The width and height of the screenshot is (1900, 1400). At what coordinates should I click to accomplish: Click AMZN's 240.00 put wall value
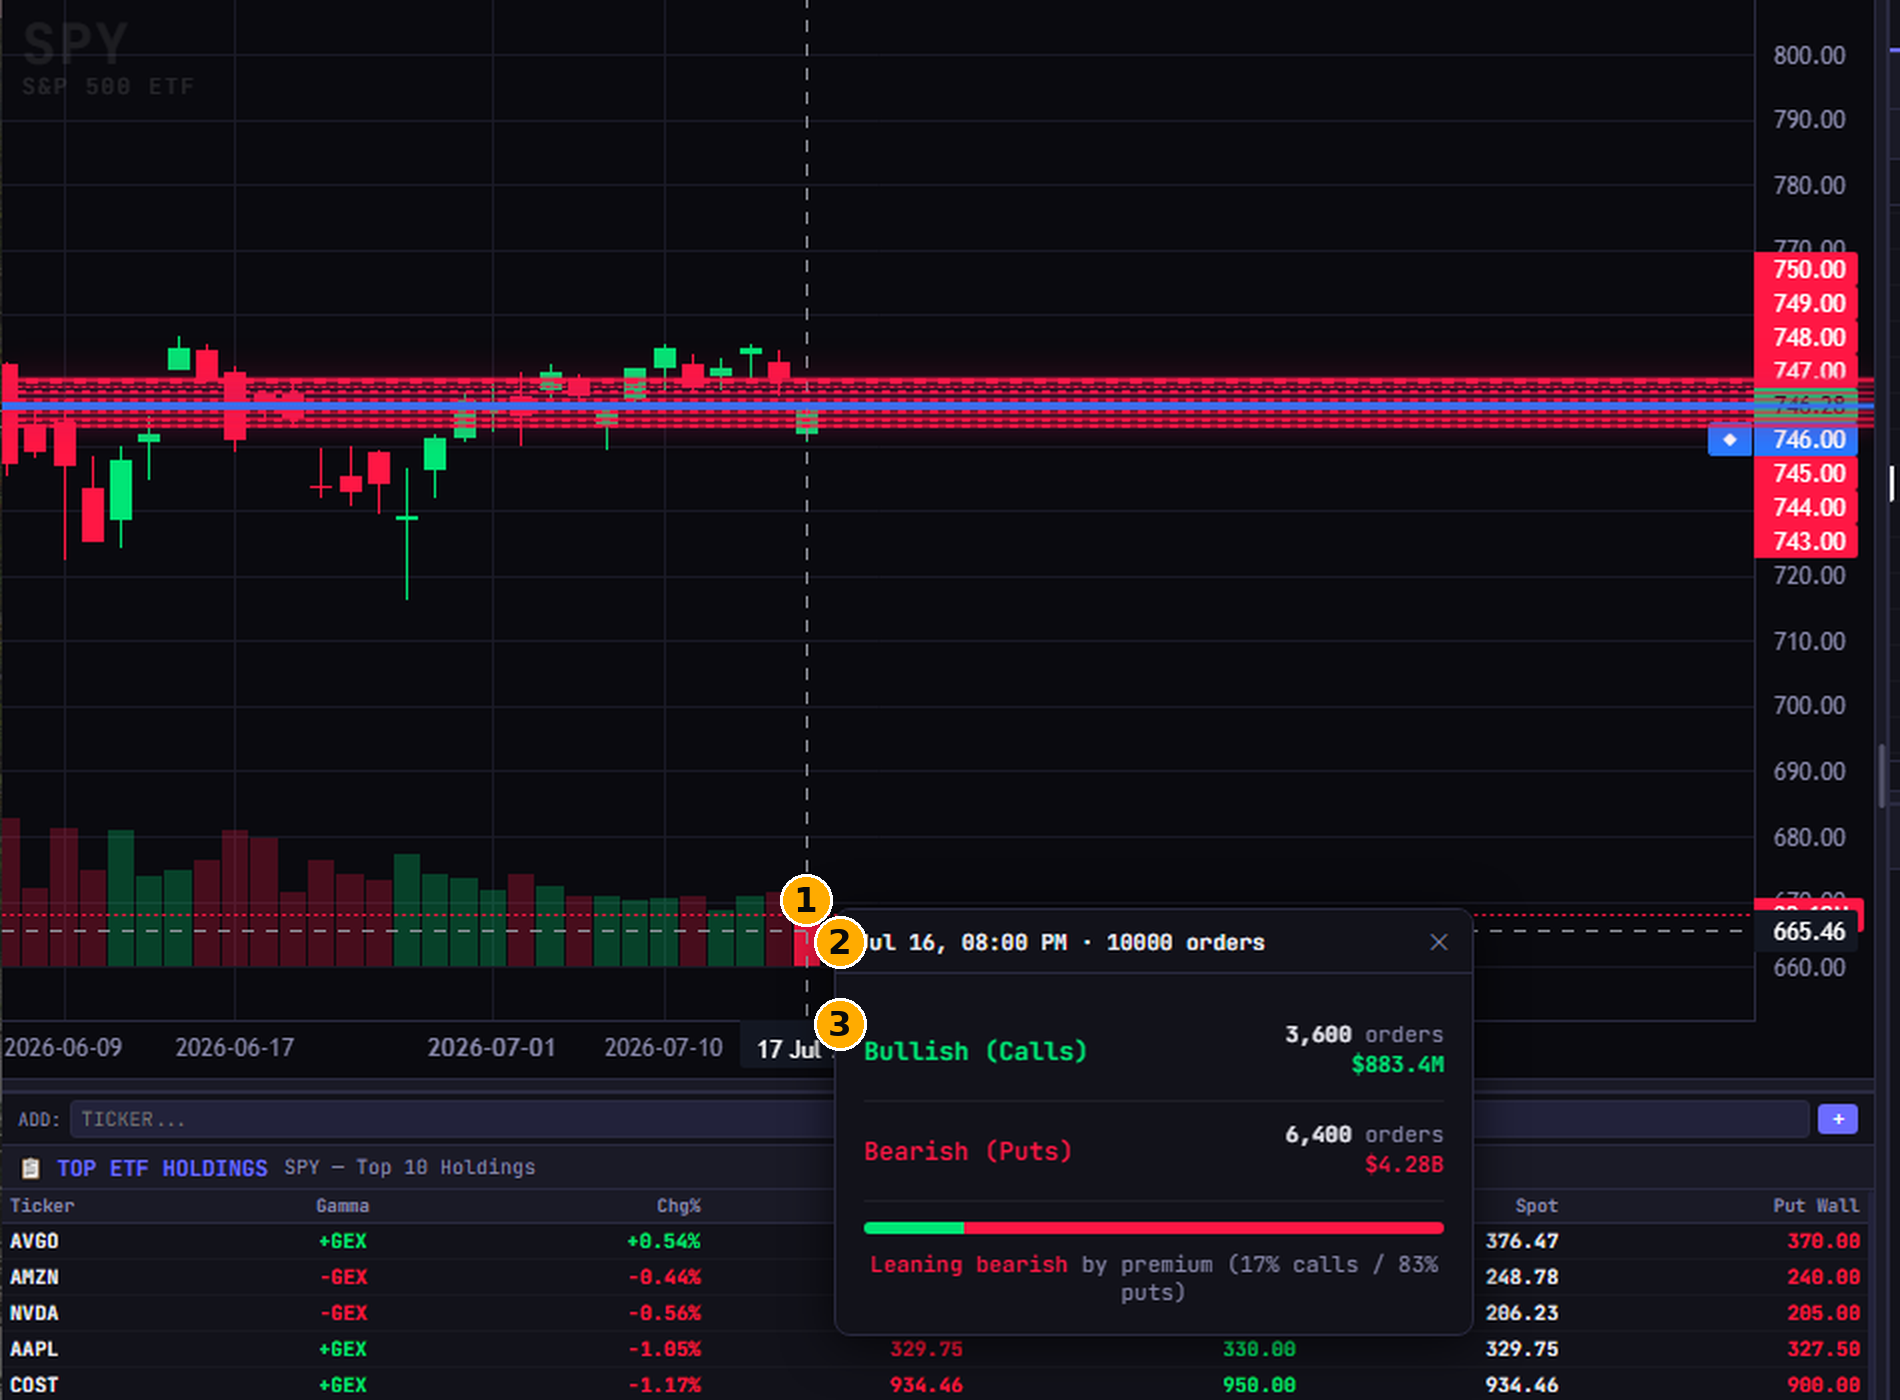coord(1824,1277)
